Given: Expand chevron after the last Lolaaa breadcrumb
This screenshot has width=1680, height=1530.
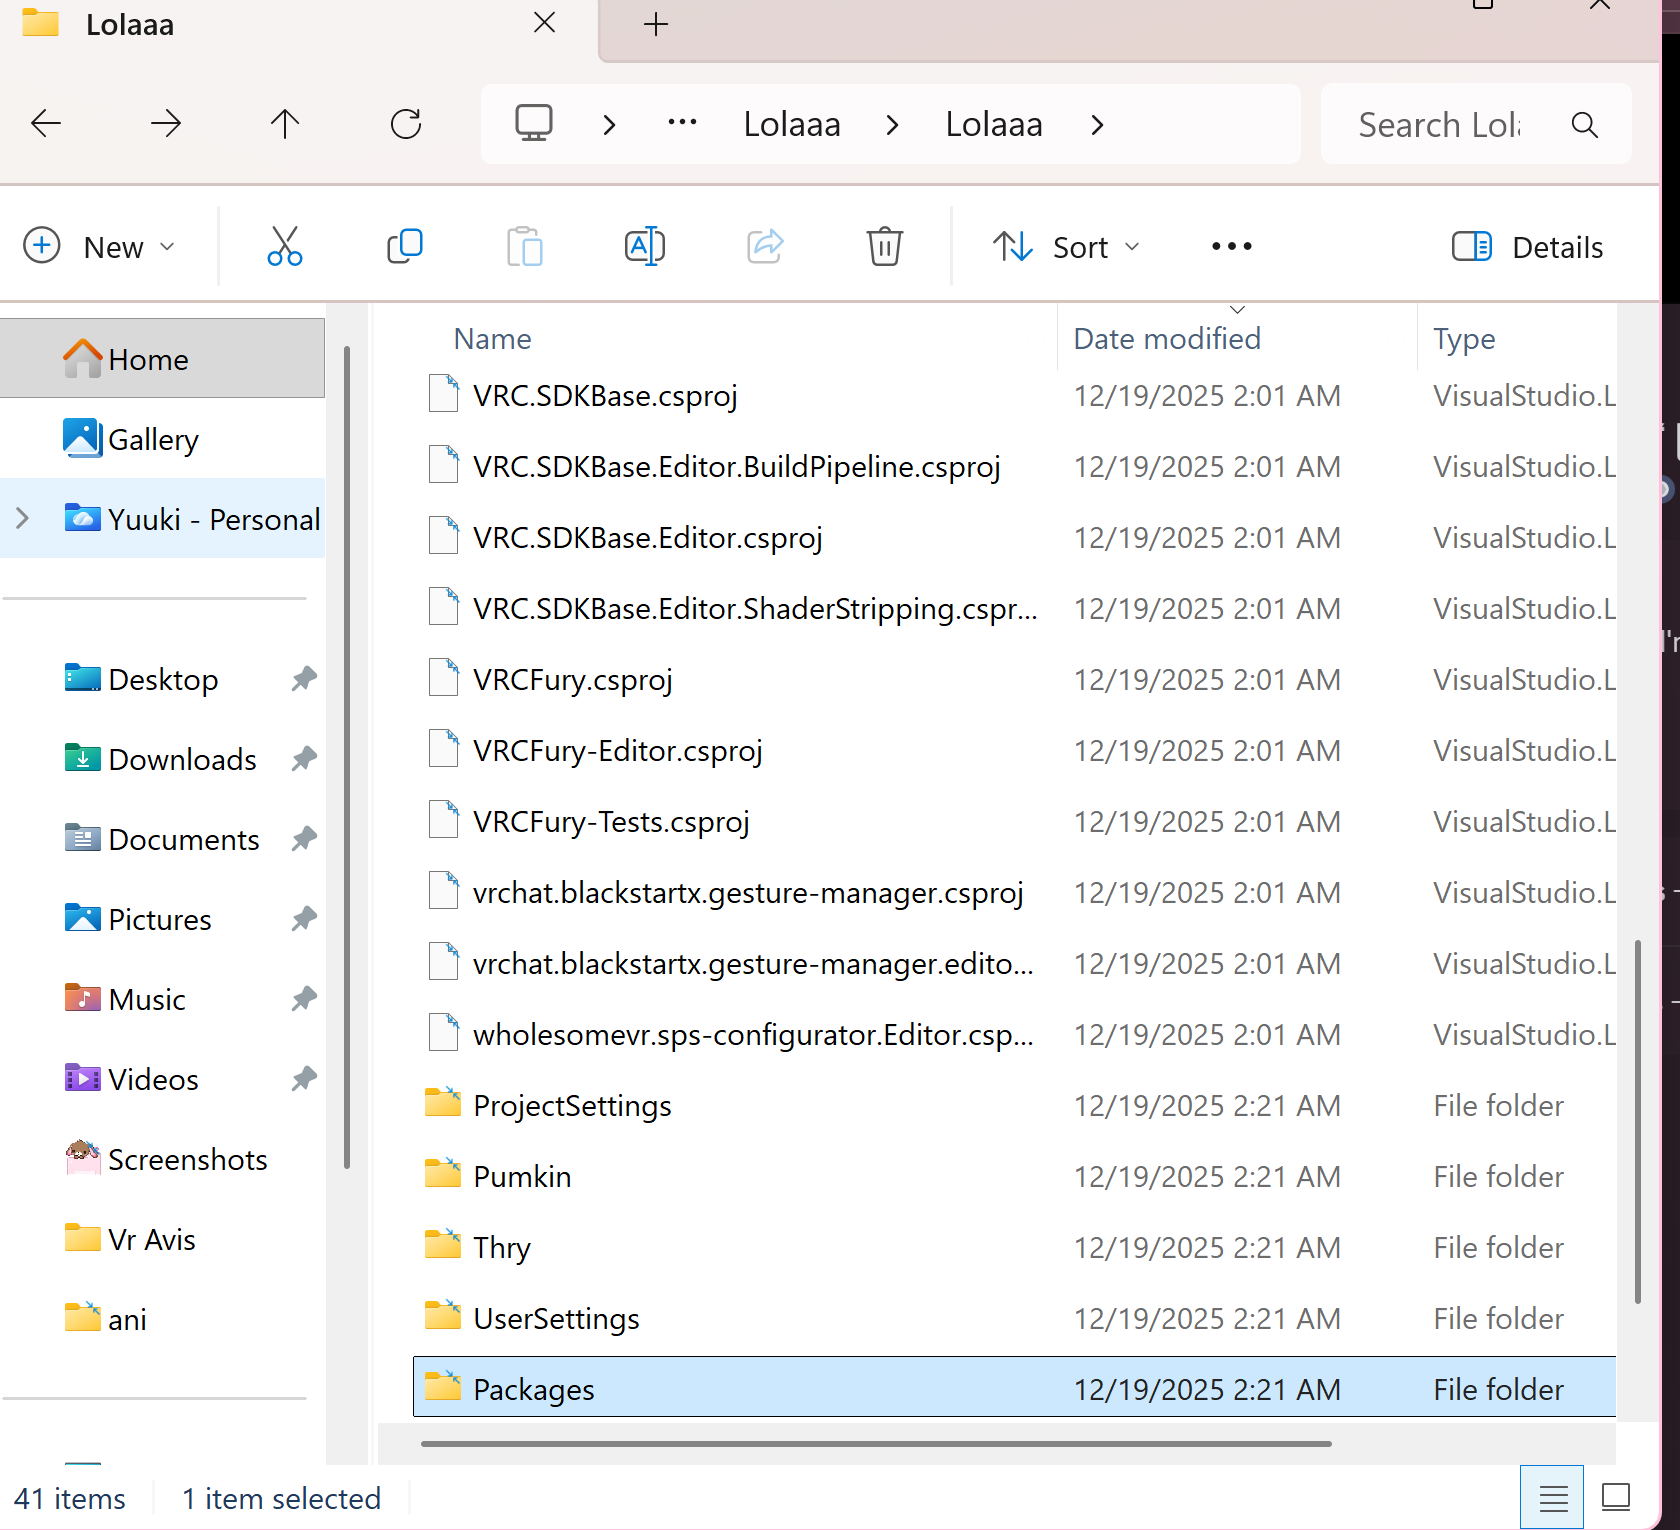Looking at the screenshot, I should click(x=1097, y=125).
